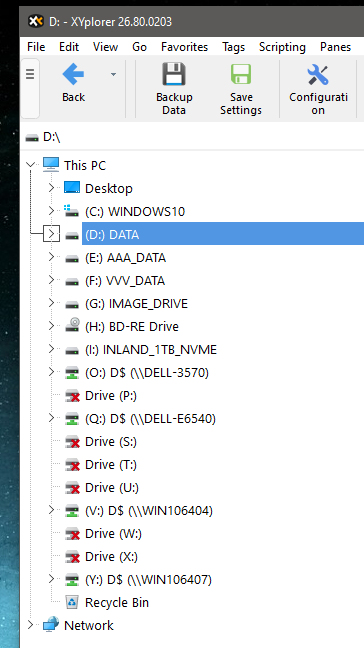Click the (D:) DATA drive icon
The width and height of the screenshot is (364, 648).
(x=72, y=236)
